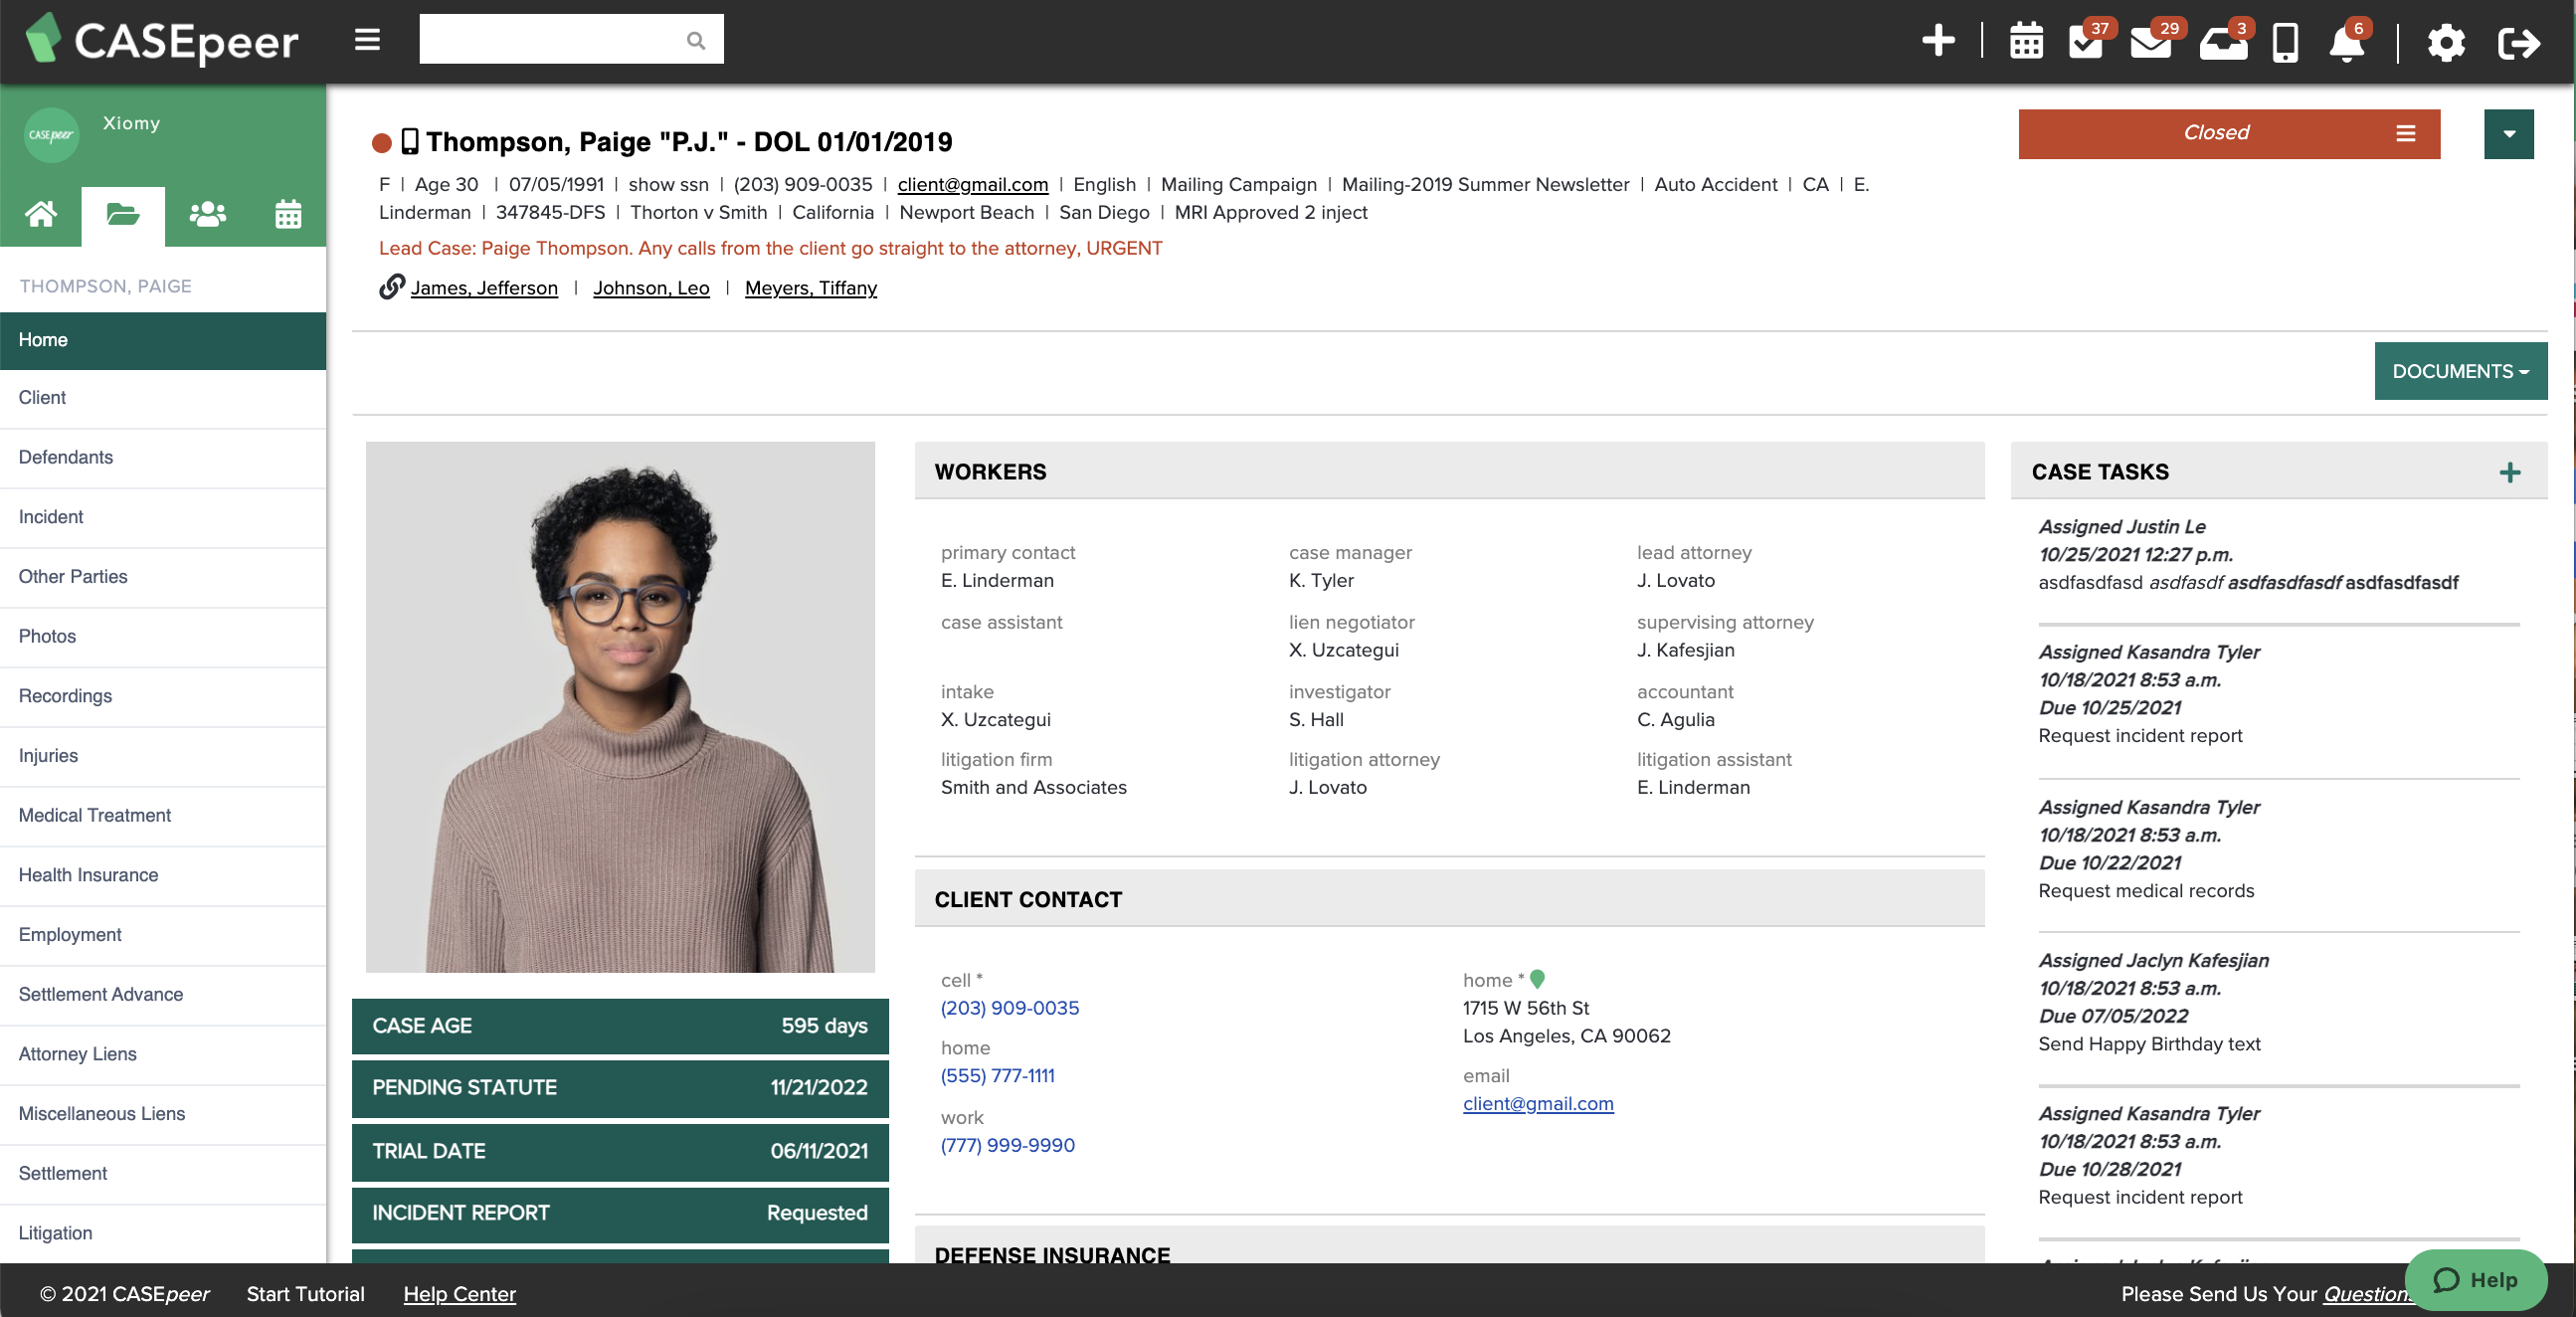Open Attorney Liens section
Screen dimensions: 2576x1317
pos(163,1054)
